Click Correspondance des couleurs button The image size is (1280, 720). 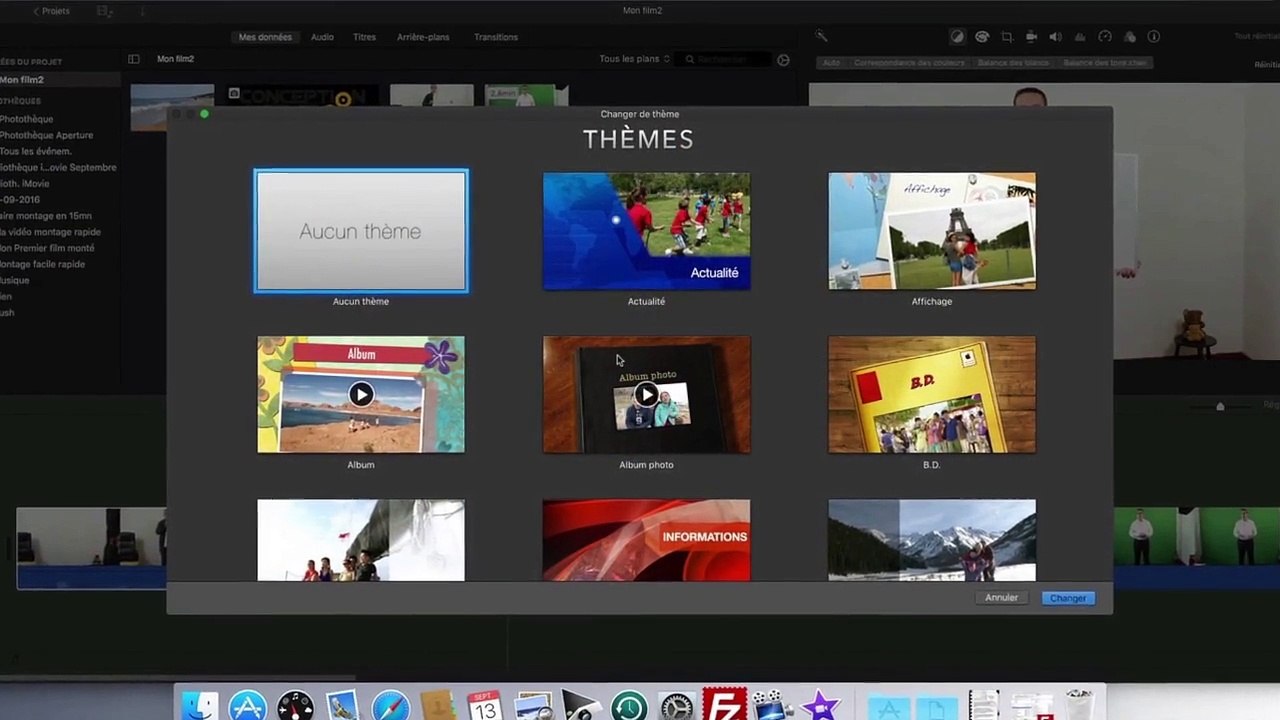909,63
